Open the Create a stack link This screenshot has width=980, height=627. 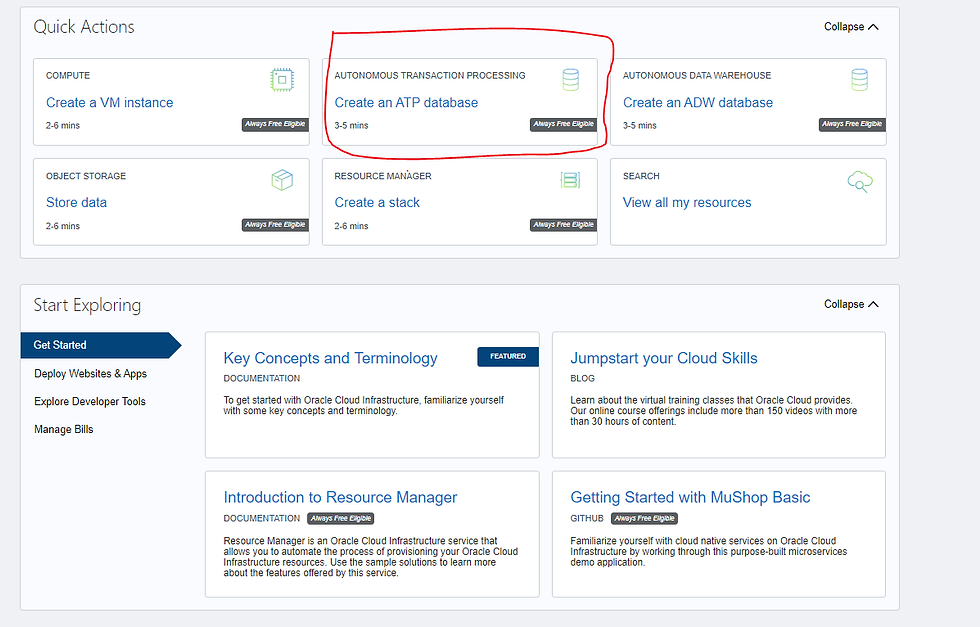coord(377,203)
